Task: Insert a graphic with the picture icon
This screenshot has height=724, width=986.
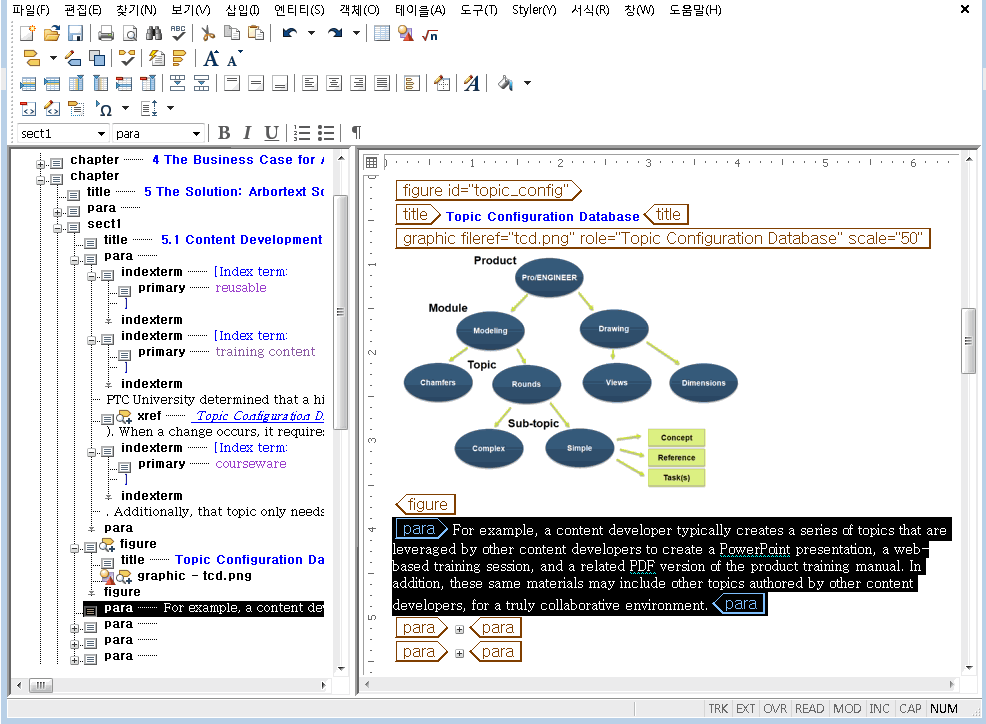Action: tap(406, 33)
